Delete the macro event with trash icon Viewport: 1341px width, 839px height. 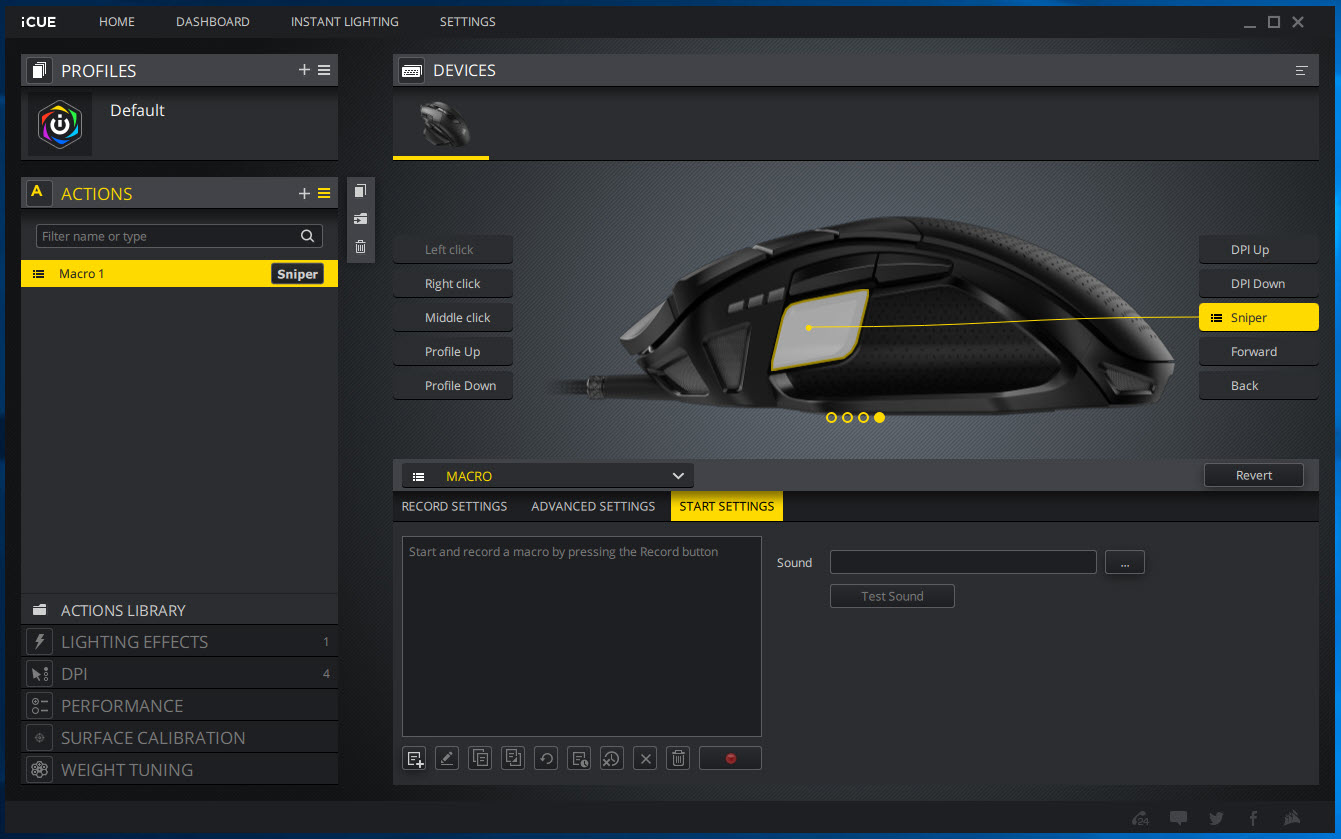pyautogui.click(x=678, y=758)
